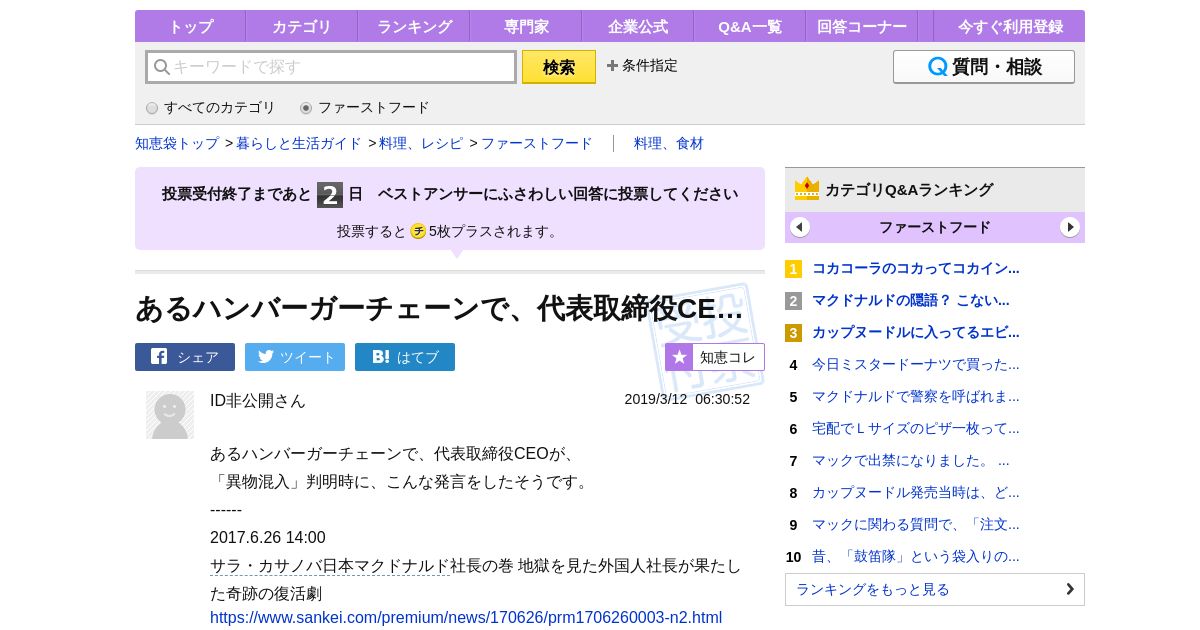Open rank 8 カップヌードル発売当時は link
The height and width of the screenshot is (630, 1200).
[x=916, y=492]
